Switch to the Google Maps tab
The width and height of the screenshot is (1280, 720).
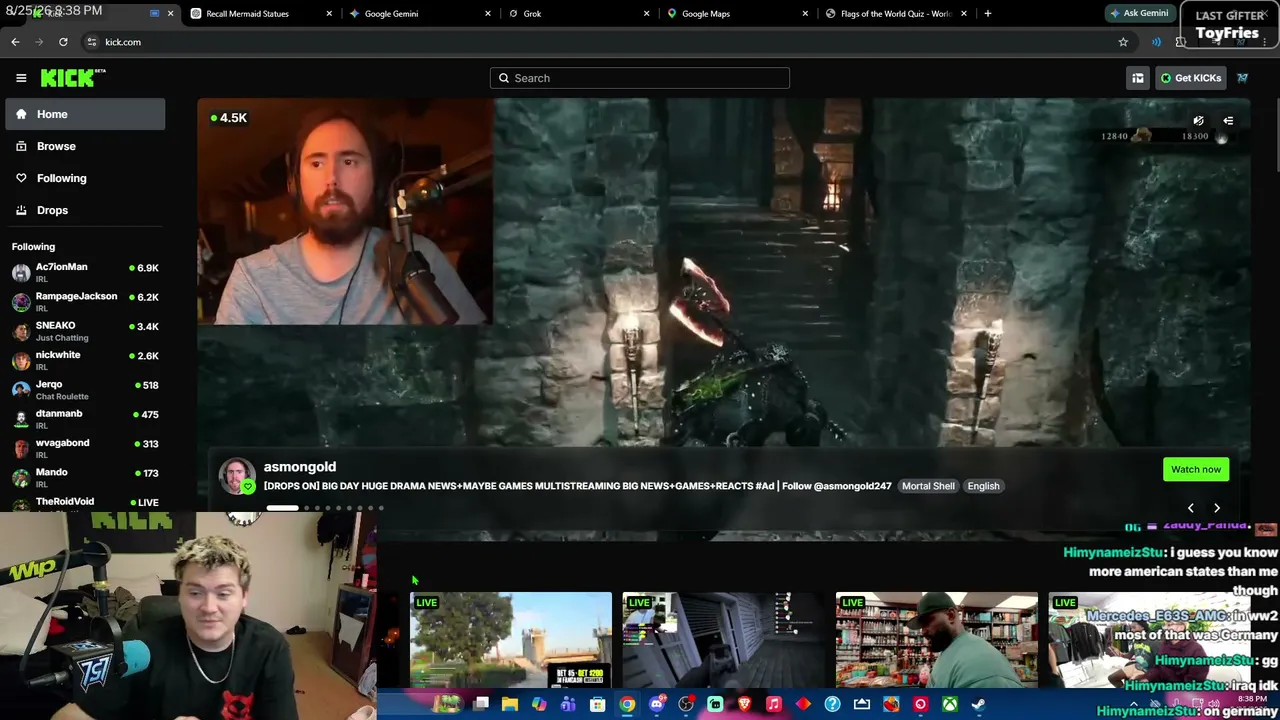point(737,14)
